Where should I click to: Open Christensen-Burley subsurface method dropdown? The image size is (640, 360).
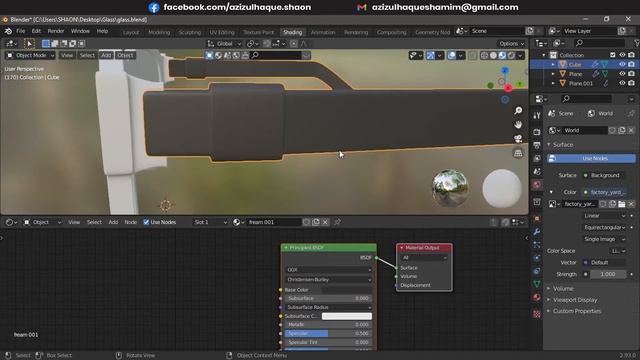pos(329,280)
